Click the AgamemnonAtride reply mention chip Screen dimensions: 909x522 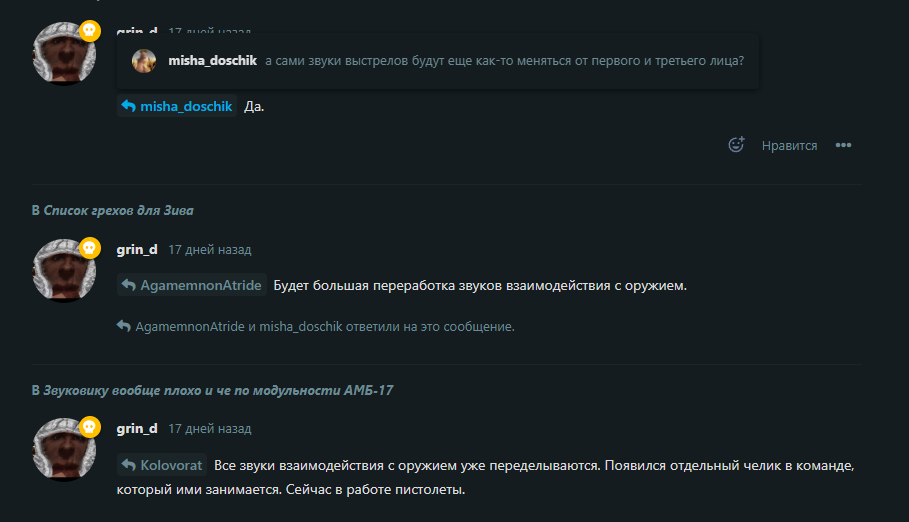tap(192, 285)
